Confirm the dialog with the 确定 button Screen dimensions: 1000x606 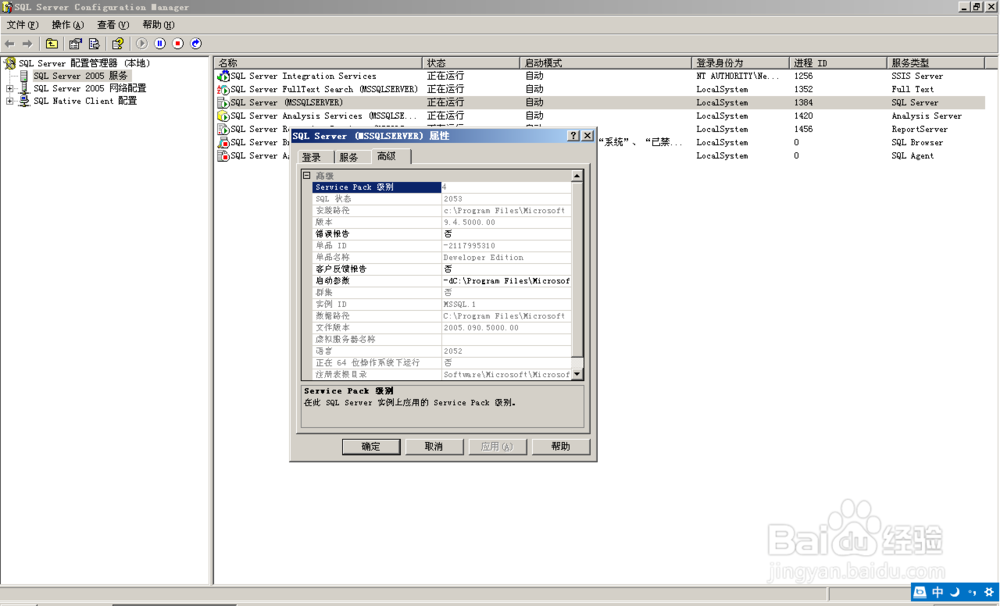[x=371, y=446]
